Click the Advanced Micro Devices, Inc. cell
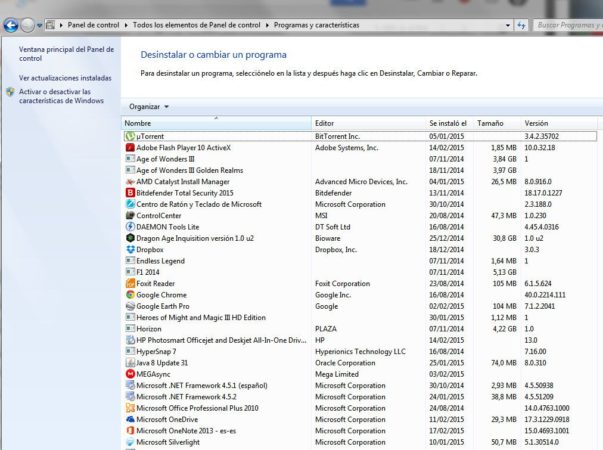 (x=361, y=182)
